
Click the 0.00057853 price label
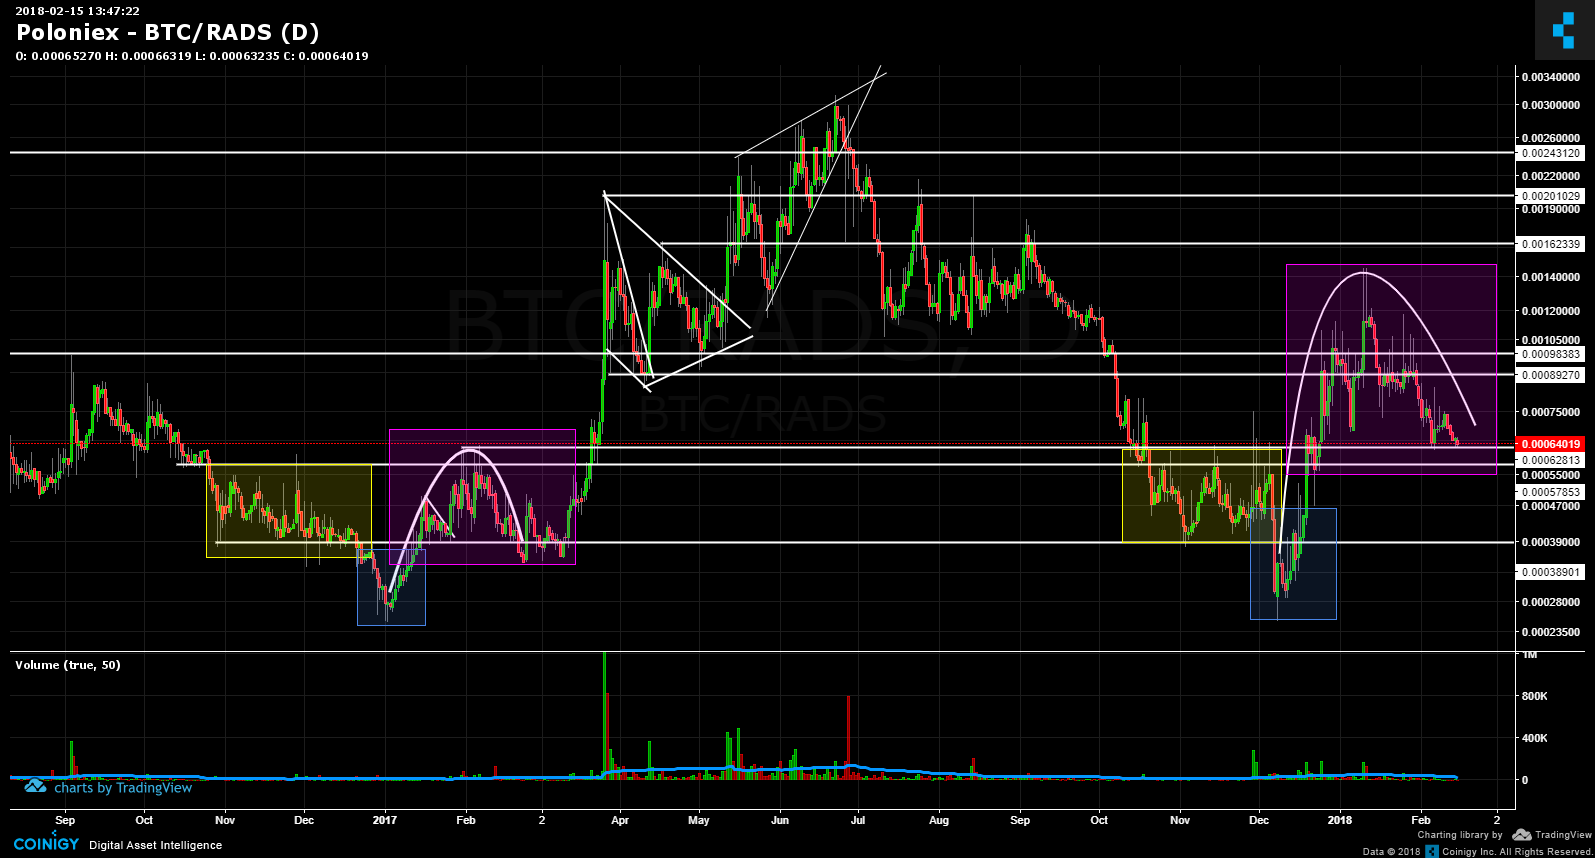(1550, 492)
